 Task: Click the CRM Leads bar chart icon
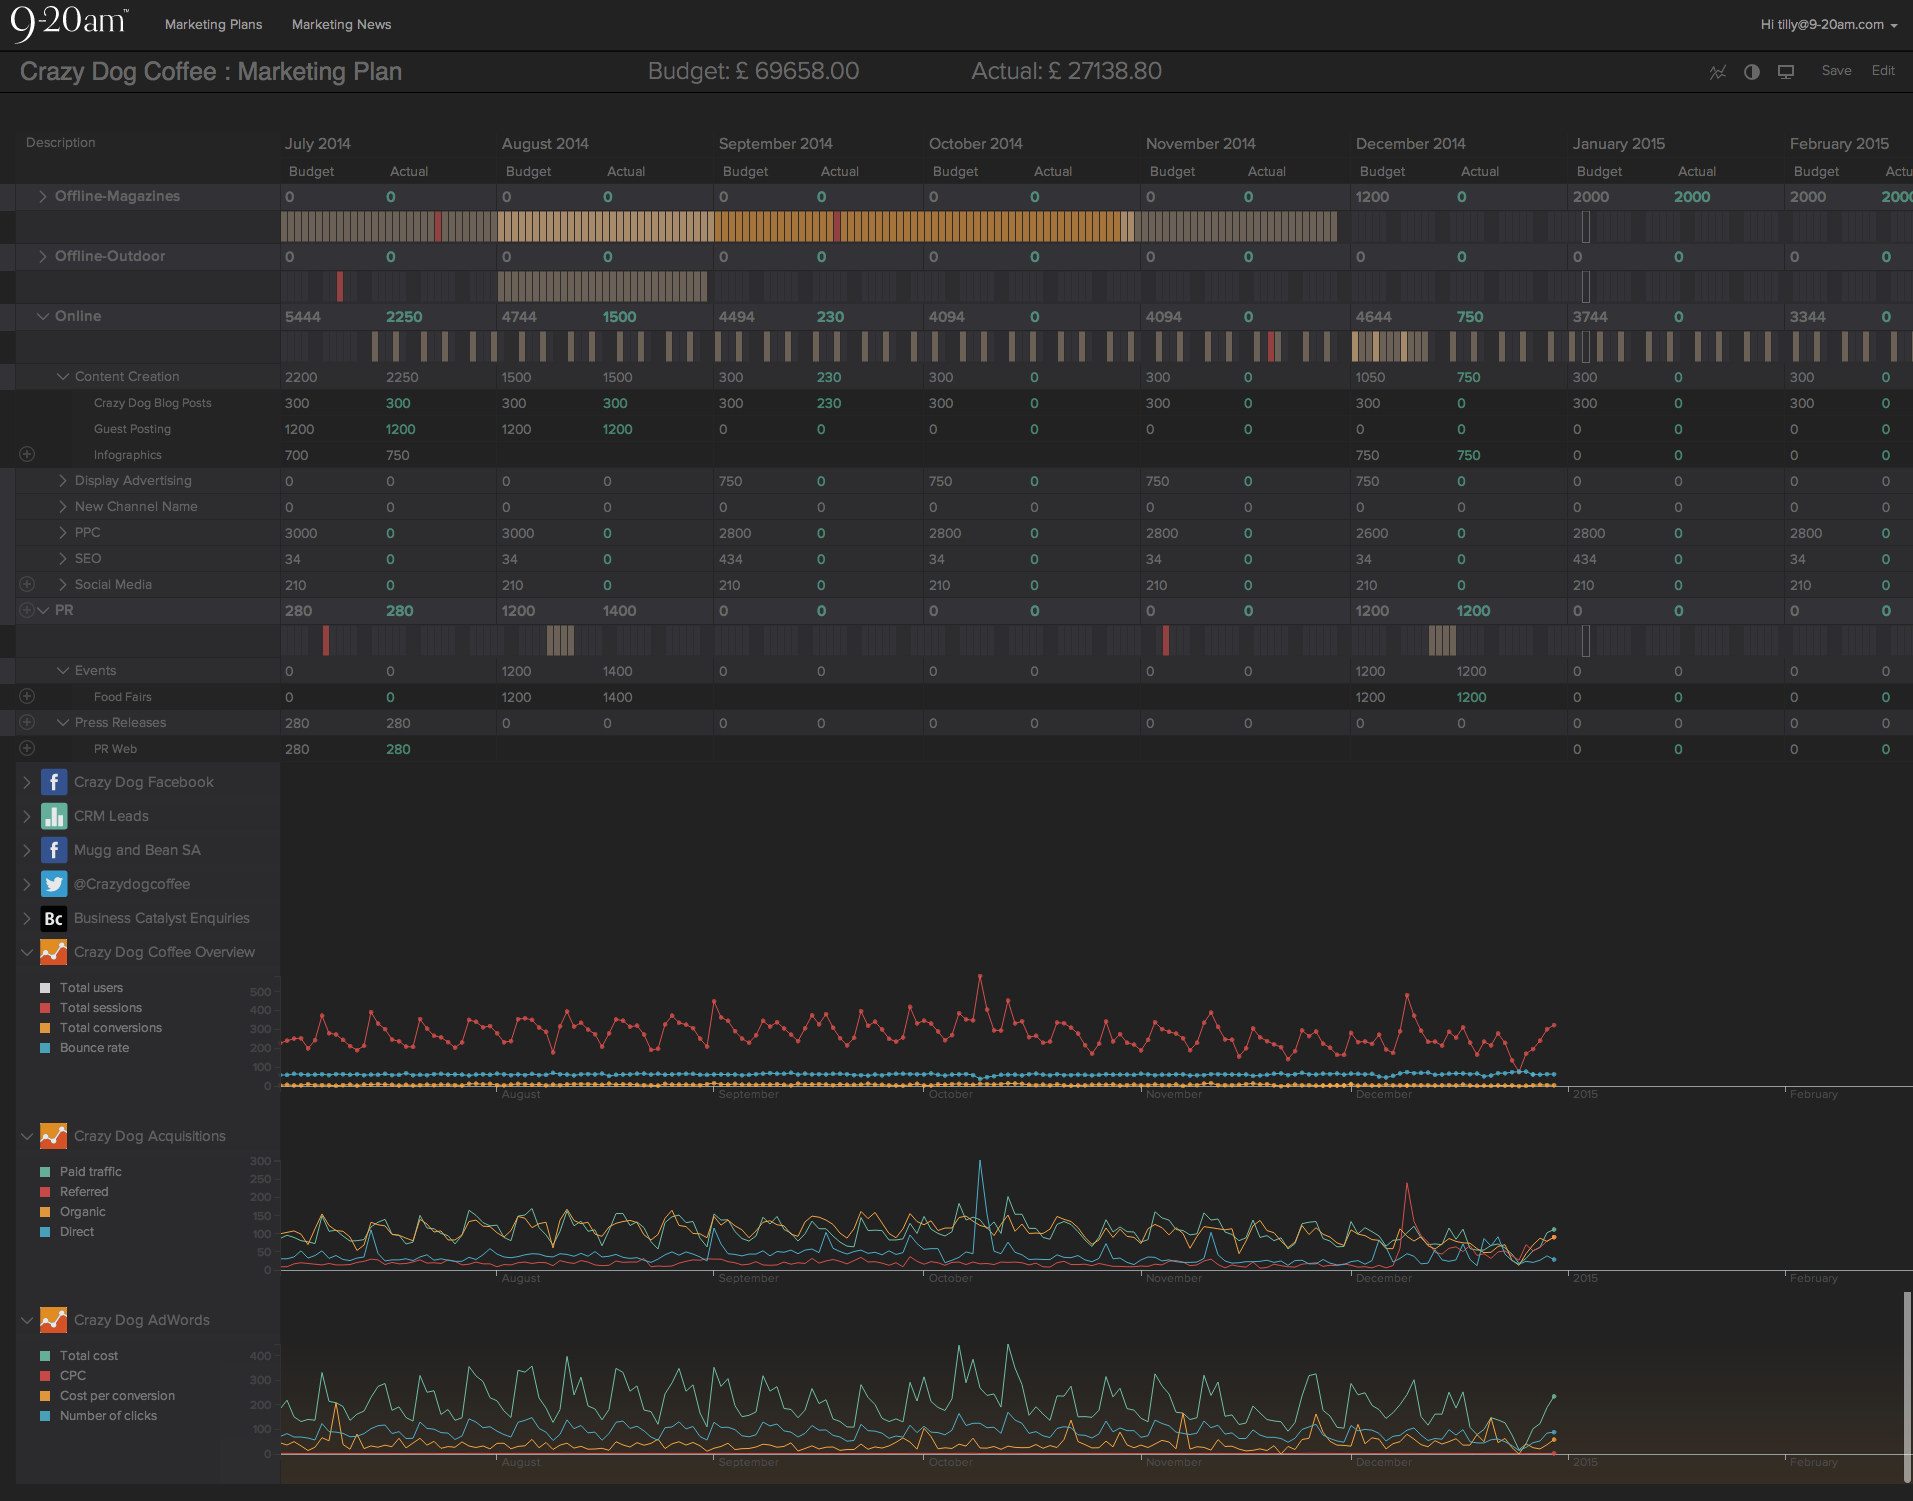click(54, 816)
